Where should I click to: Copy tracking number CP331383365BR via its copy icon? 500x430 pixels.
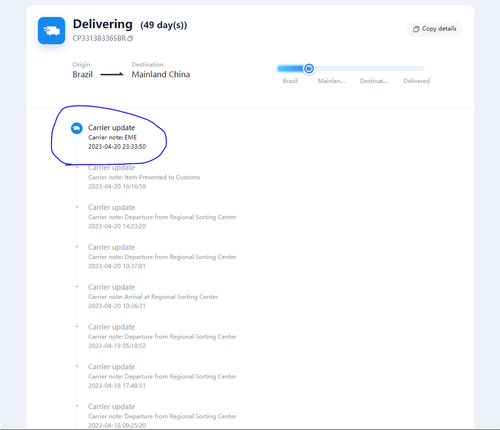130,39
